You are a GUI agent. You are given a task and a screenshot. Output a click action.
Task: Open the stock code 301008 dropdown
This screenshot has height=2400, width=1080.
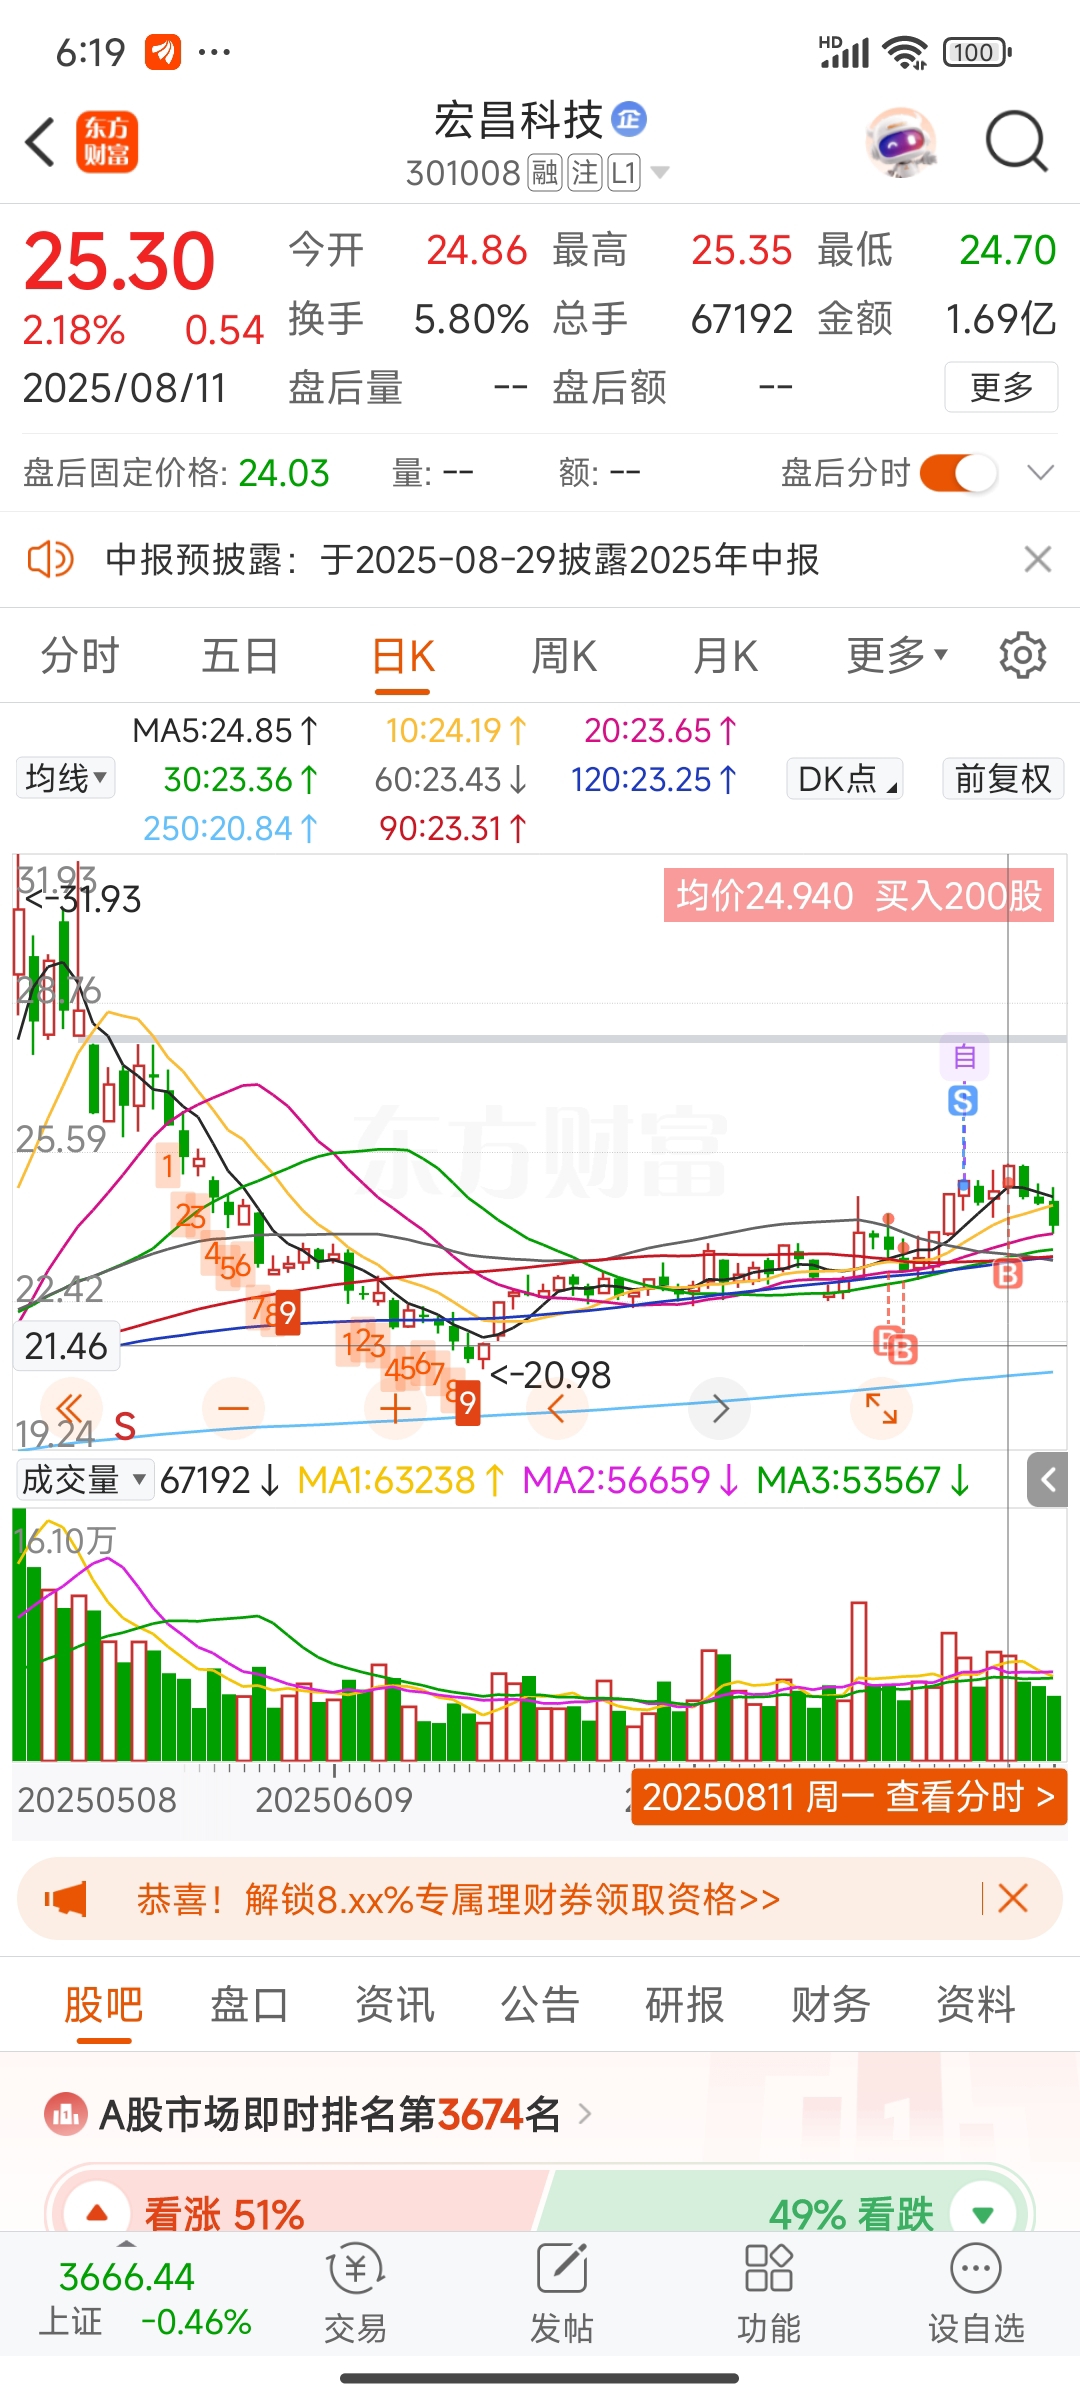click(x=660, y=173)
